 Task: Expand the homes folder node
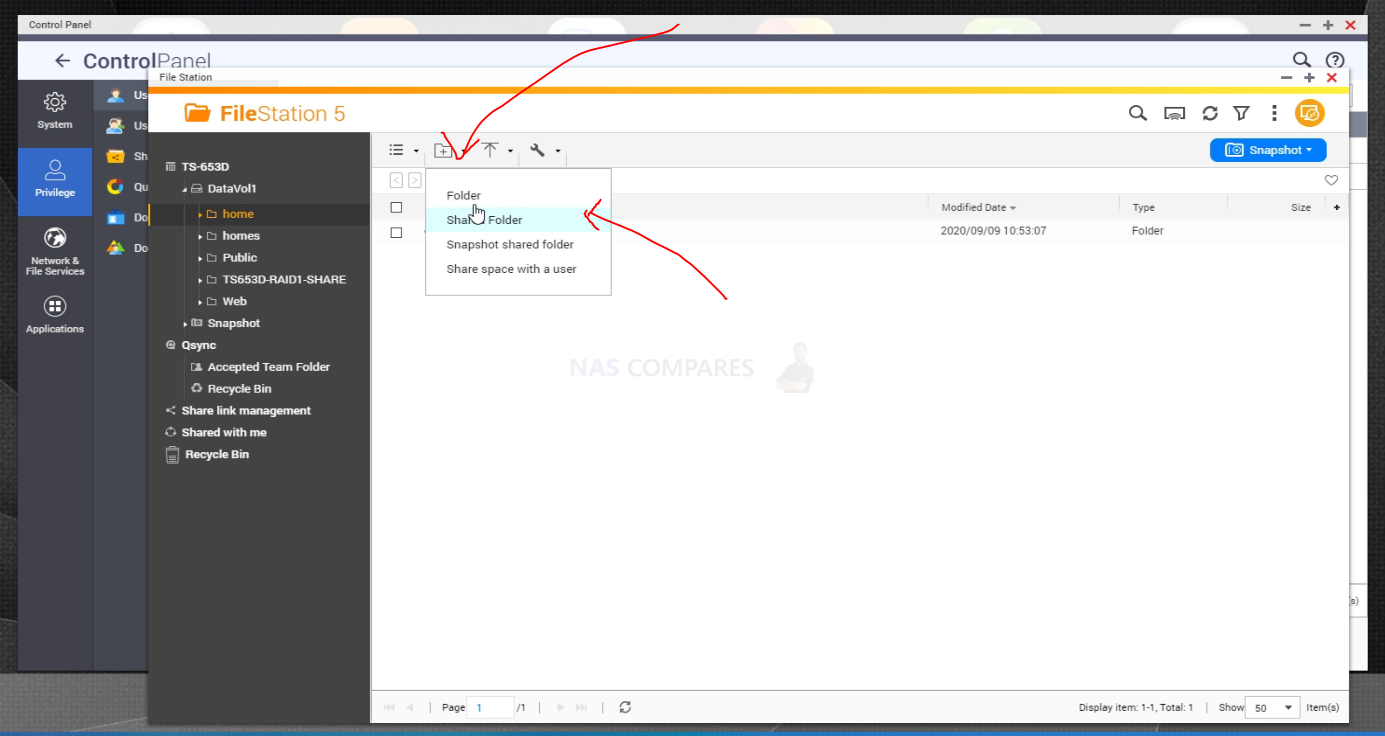(x=200, y=236)
